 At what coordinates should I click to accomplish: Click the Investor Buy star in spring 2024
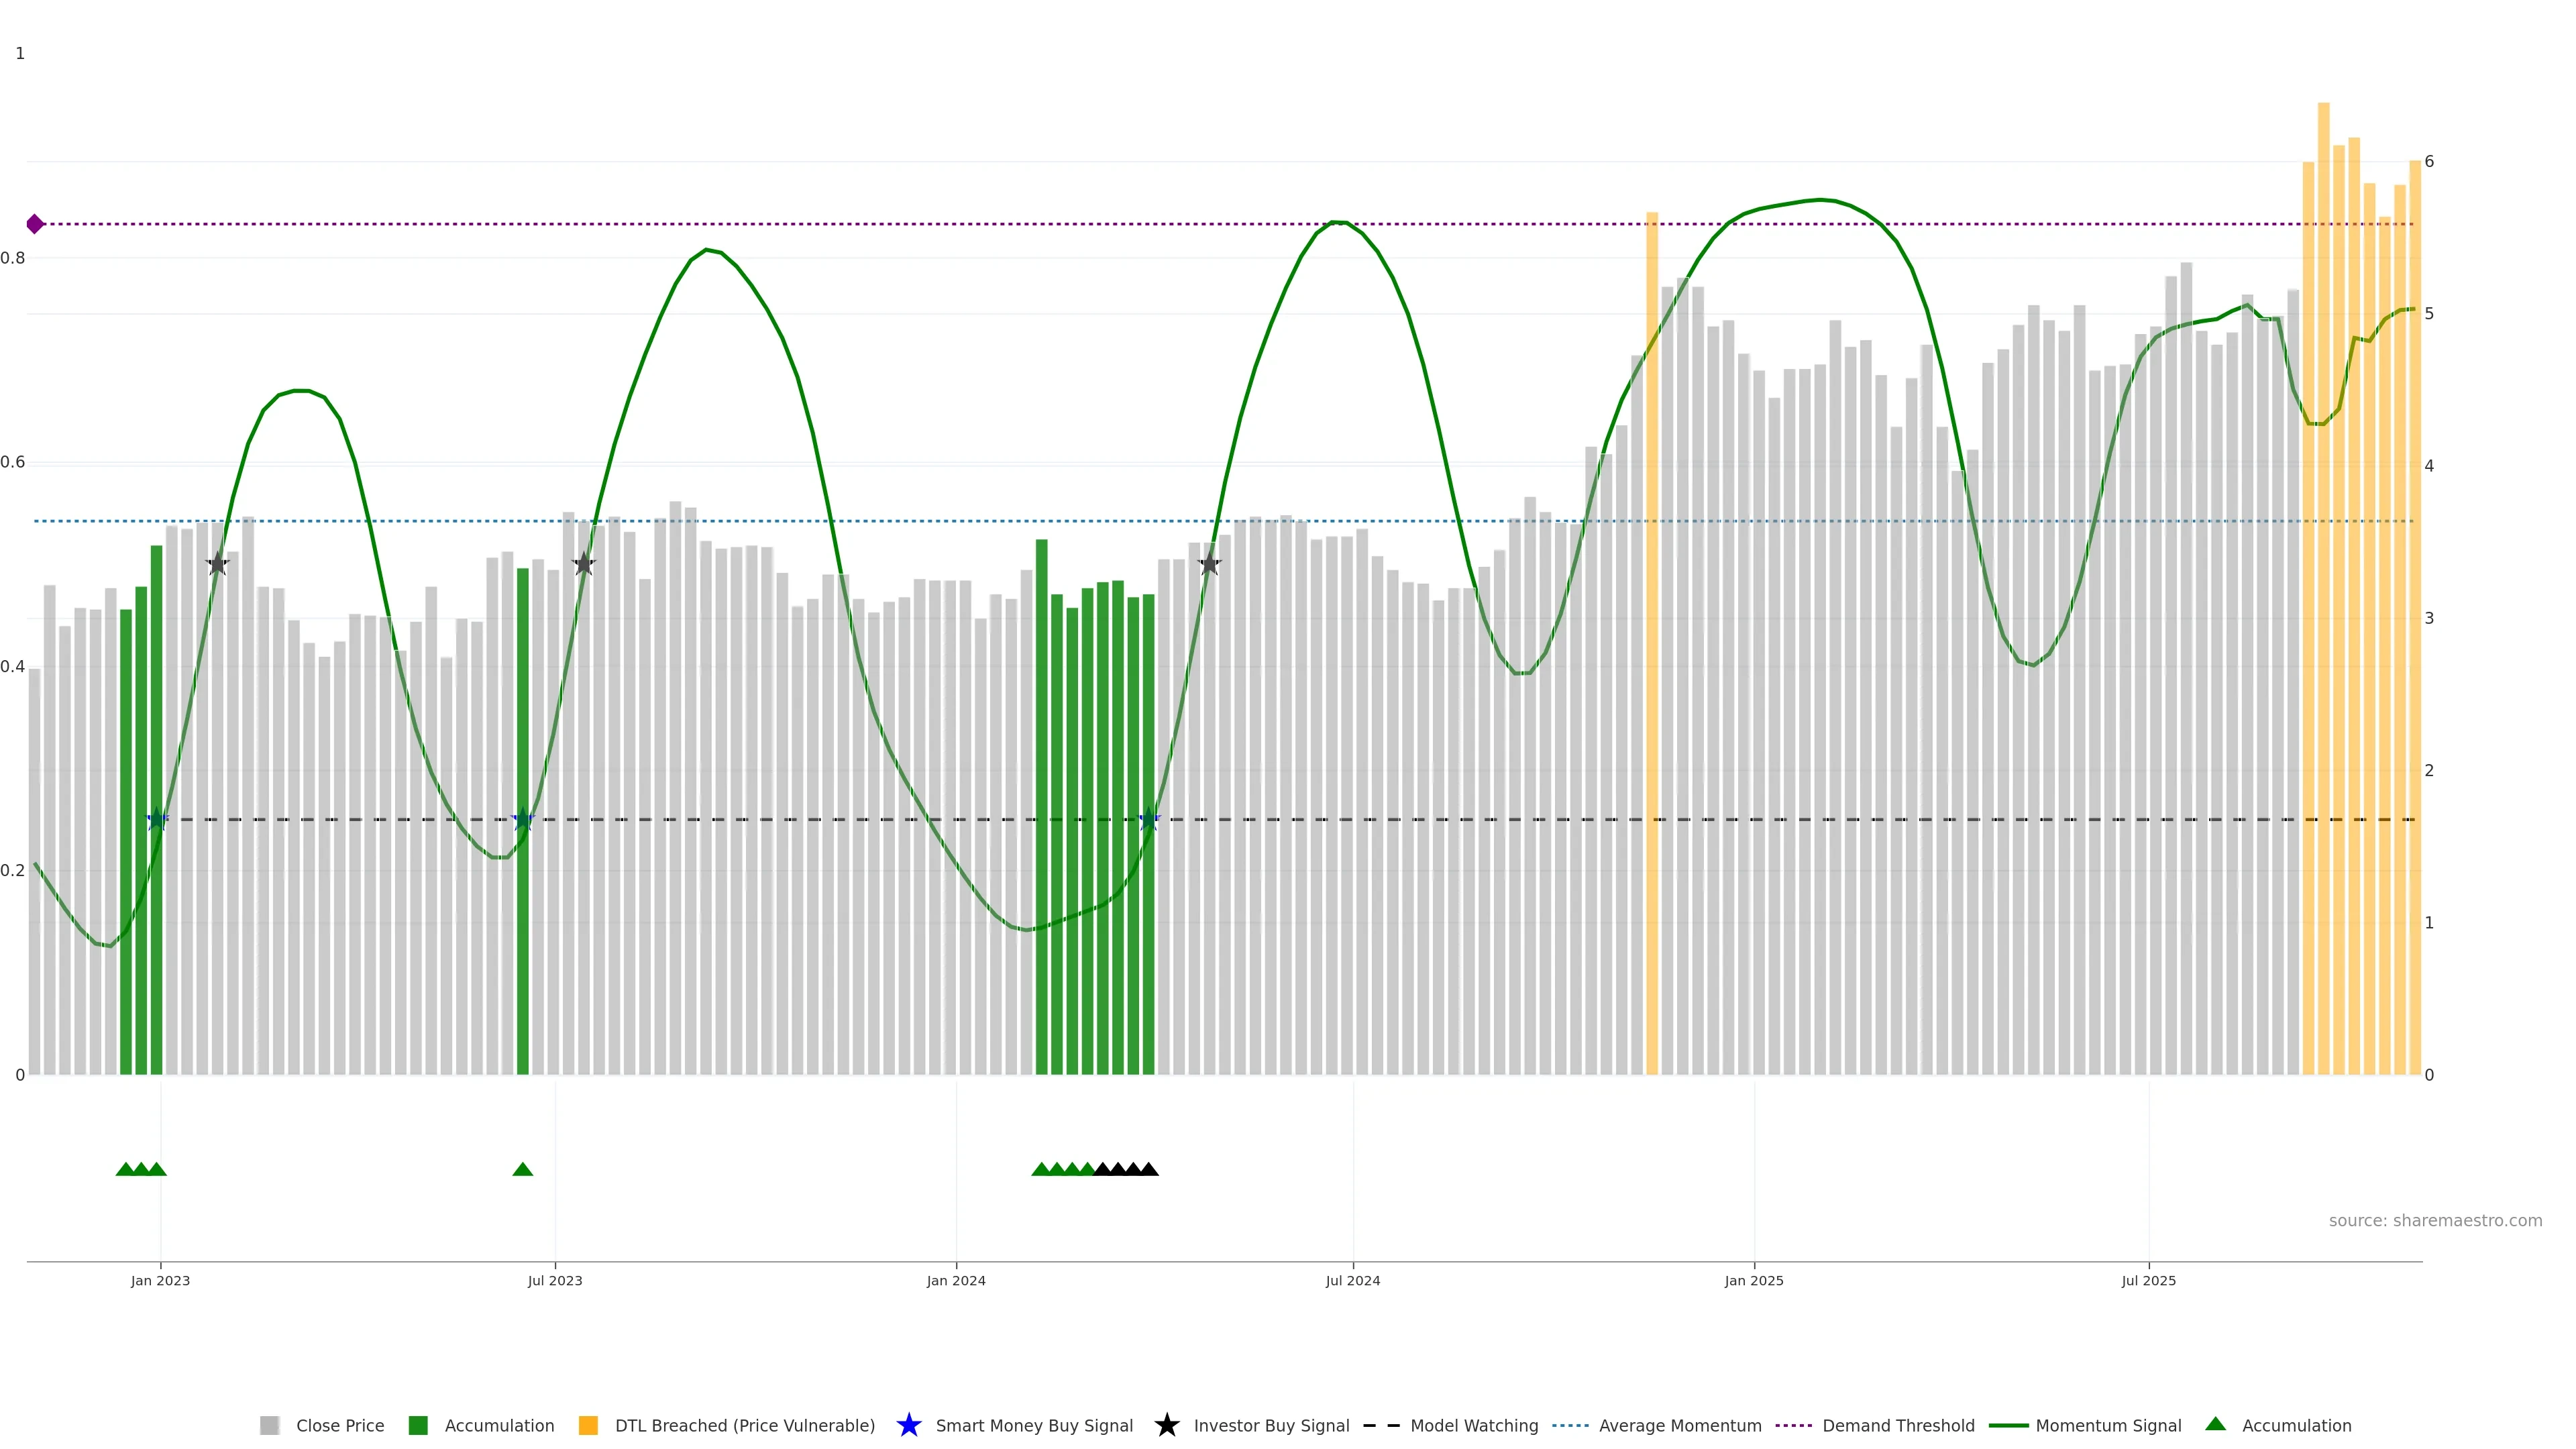point(1210,564)
